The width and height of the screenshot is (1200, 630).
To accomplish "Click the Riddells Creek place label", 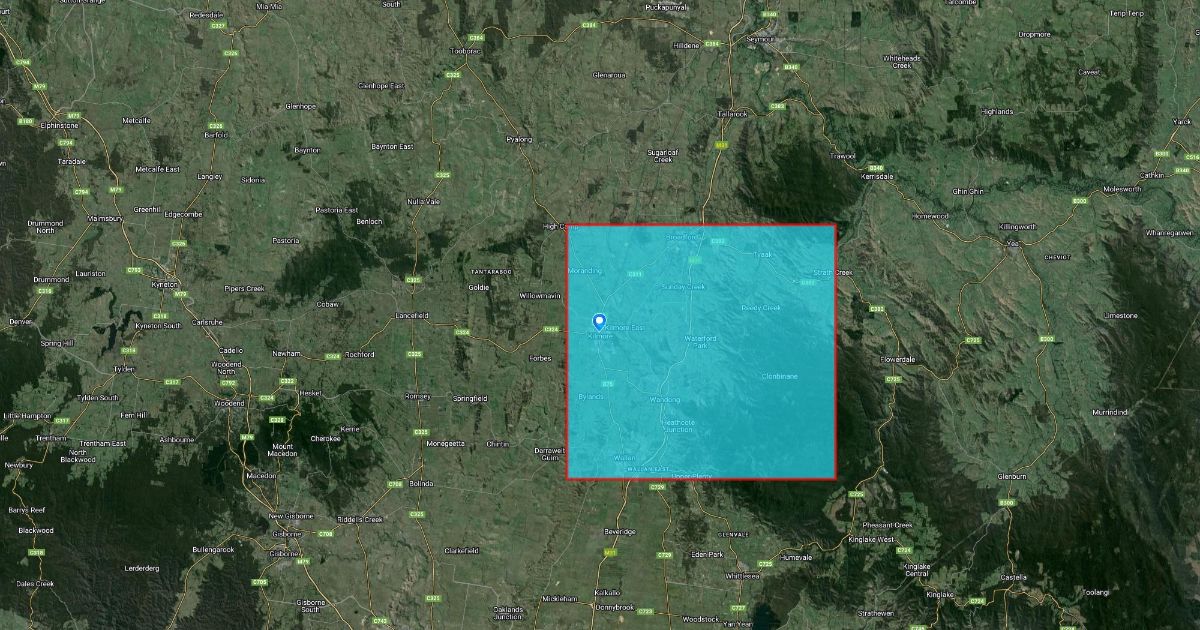I will (361, 519).
